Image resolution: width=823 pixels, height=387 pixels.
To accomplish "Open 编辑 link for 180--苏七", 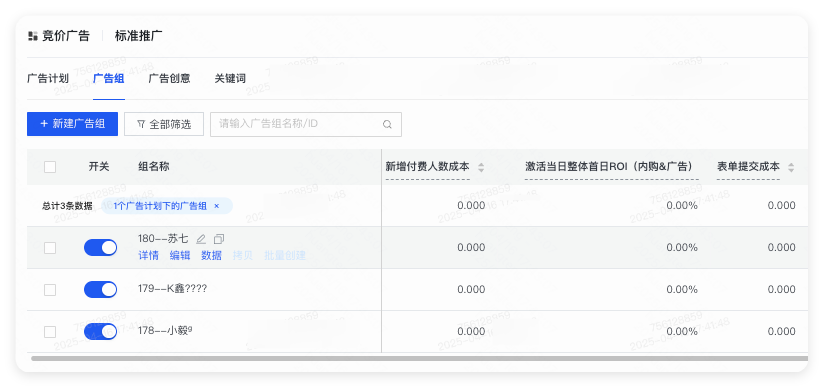I will [180, 256].
